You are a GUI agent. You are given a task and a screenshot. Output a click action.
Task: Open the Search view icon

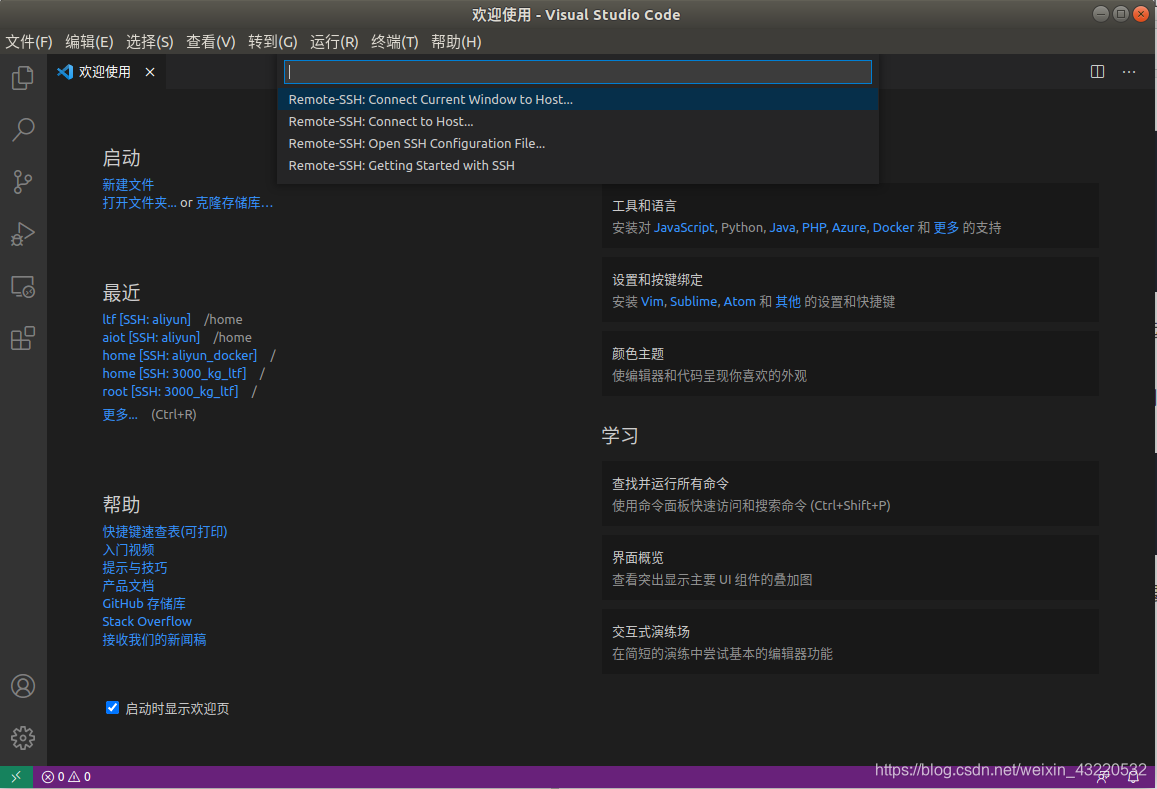pyautogui.click(x=23, y=130)
